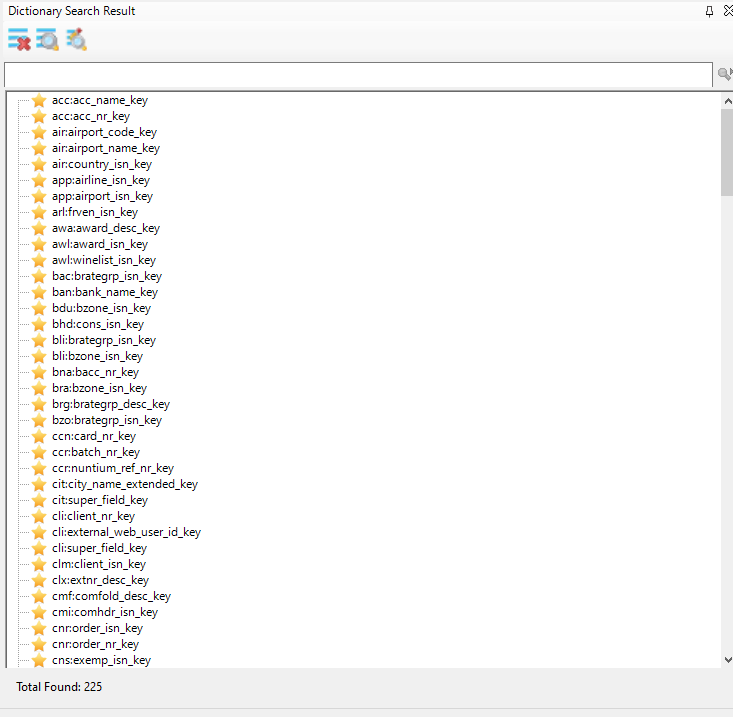Select the awl:winelist_isn_key entry

coord(103,260)
